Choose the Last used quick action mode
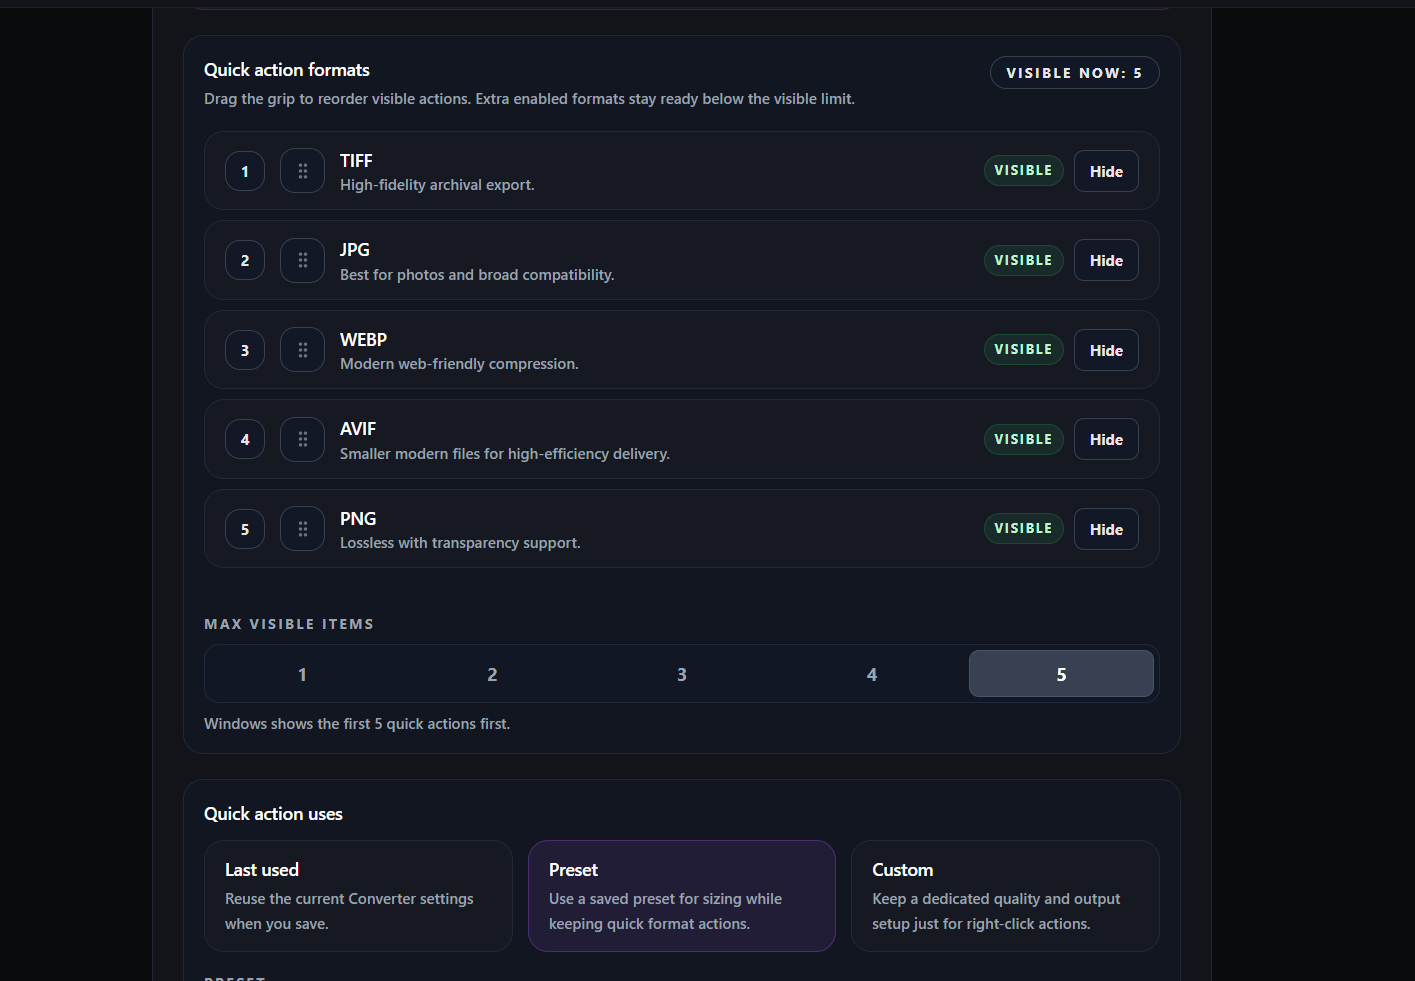This screenshot has width=1415, height=981. tap(358, 896)
